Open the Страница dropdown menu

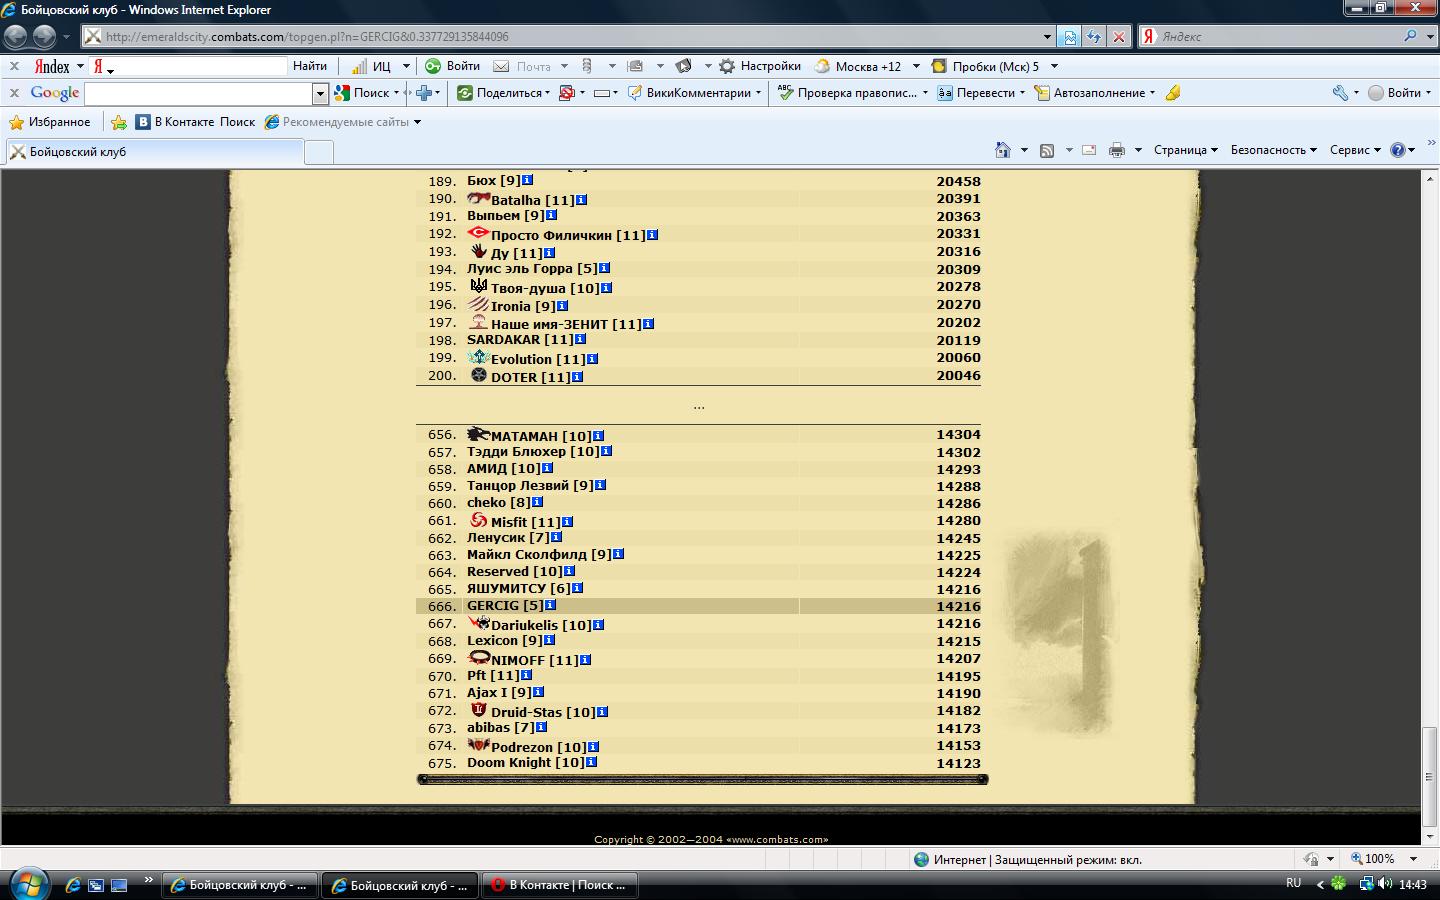point(1186,150)
